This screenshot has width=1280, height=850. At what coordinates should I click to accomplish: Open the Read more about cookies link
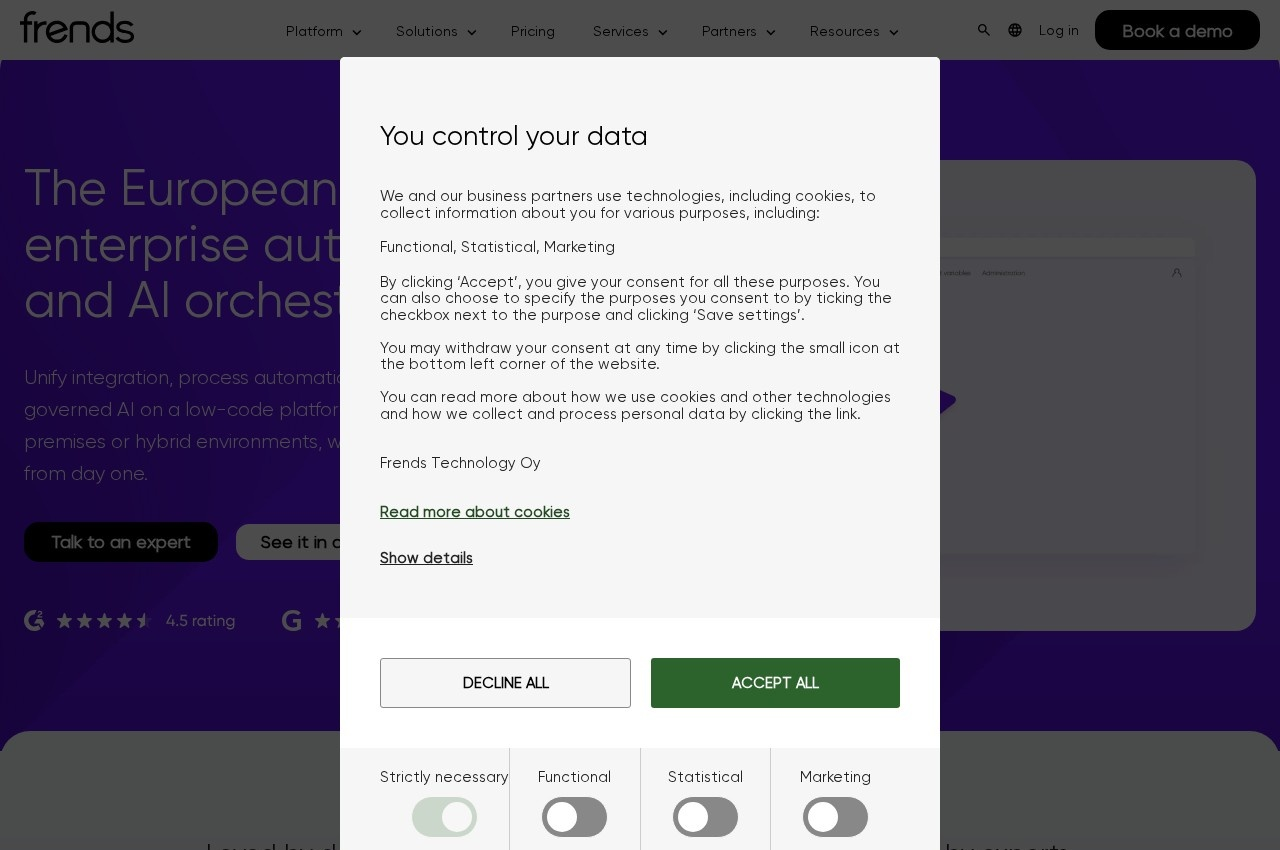tap(475, 512)
